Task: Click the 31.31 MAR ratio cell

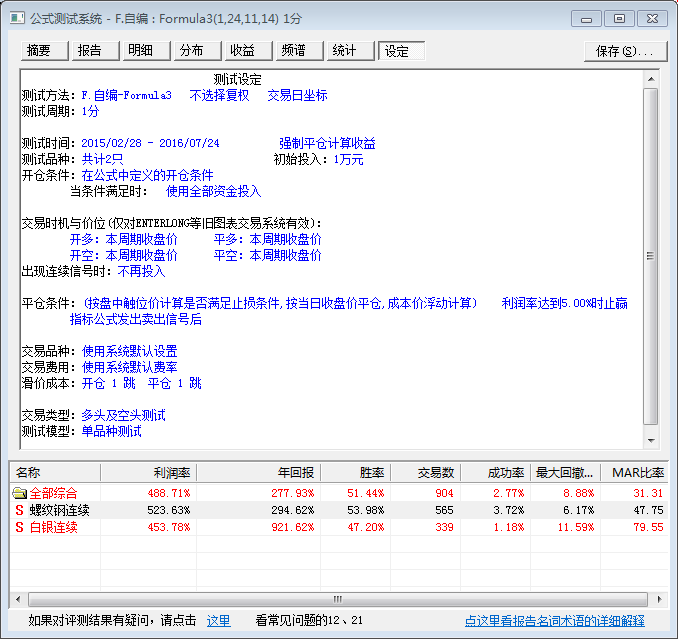Action: (x=648, y=493)
